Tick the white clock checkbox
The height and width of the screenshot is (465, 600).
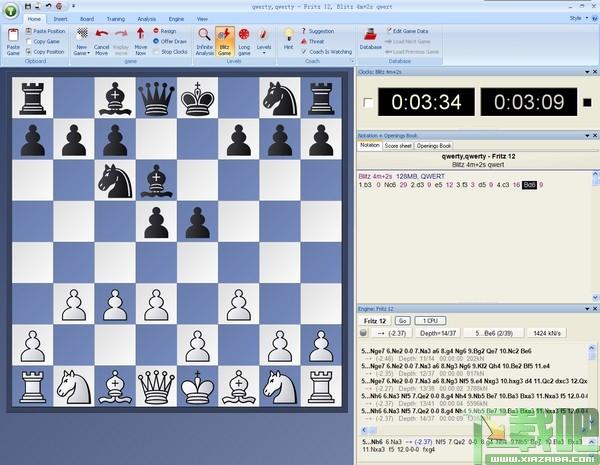(x=368, y=103)
